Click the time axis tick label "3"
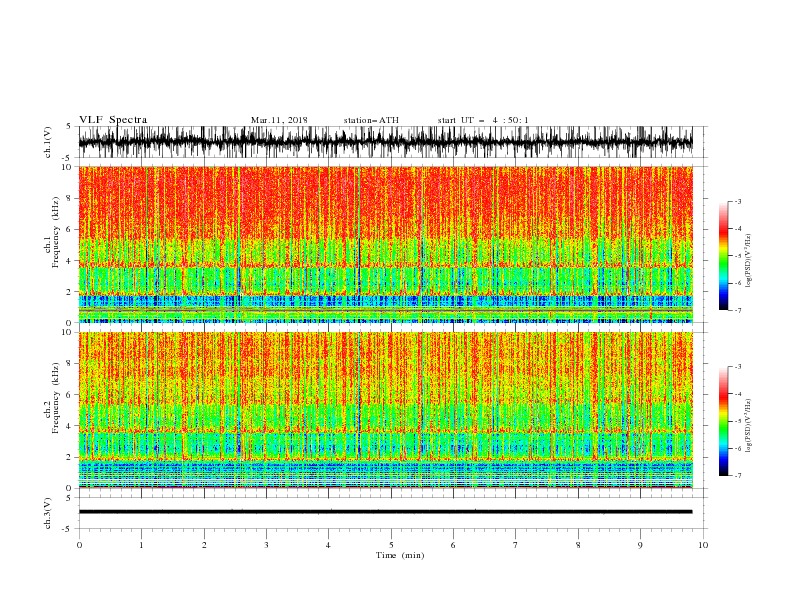Viewport: 792px width, 612px height. (x=266, y=545)
